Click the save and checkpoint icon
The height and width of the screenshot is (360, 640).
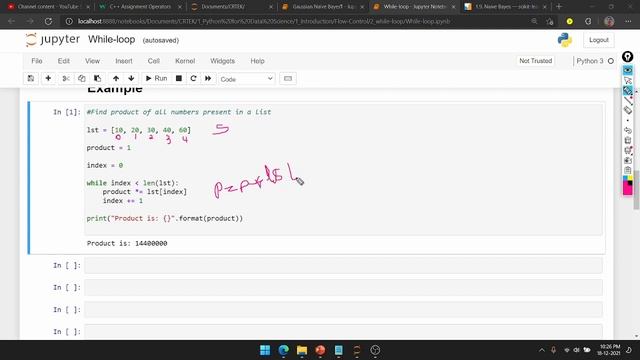(31, 78)
